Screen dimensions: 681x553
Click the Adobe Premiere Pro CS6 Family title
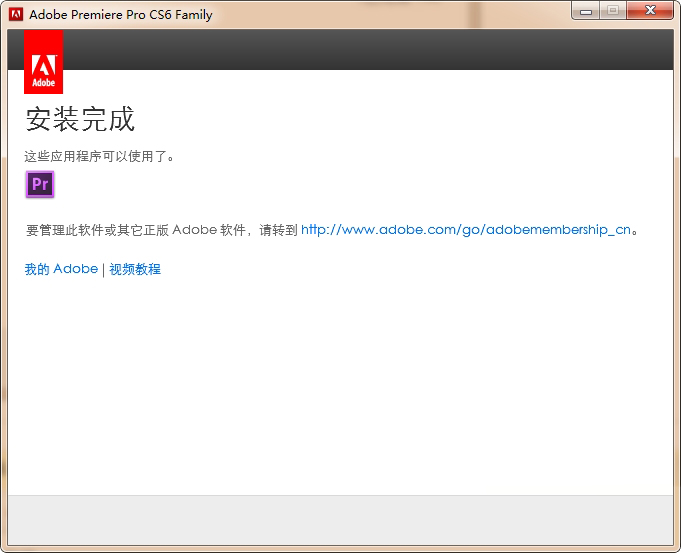click(121, 15)
